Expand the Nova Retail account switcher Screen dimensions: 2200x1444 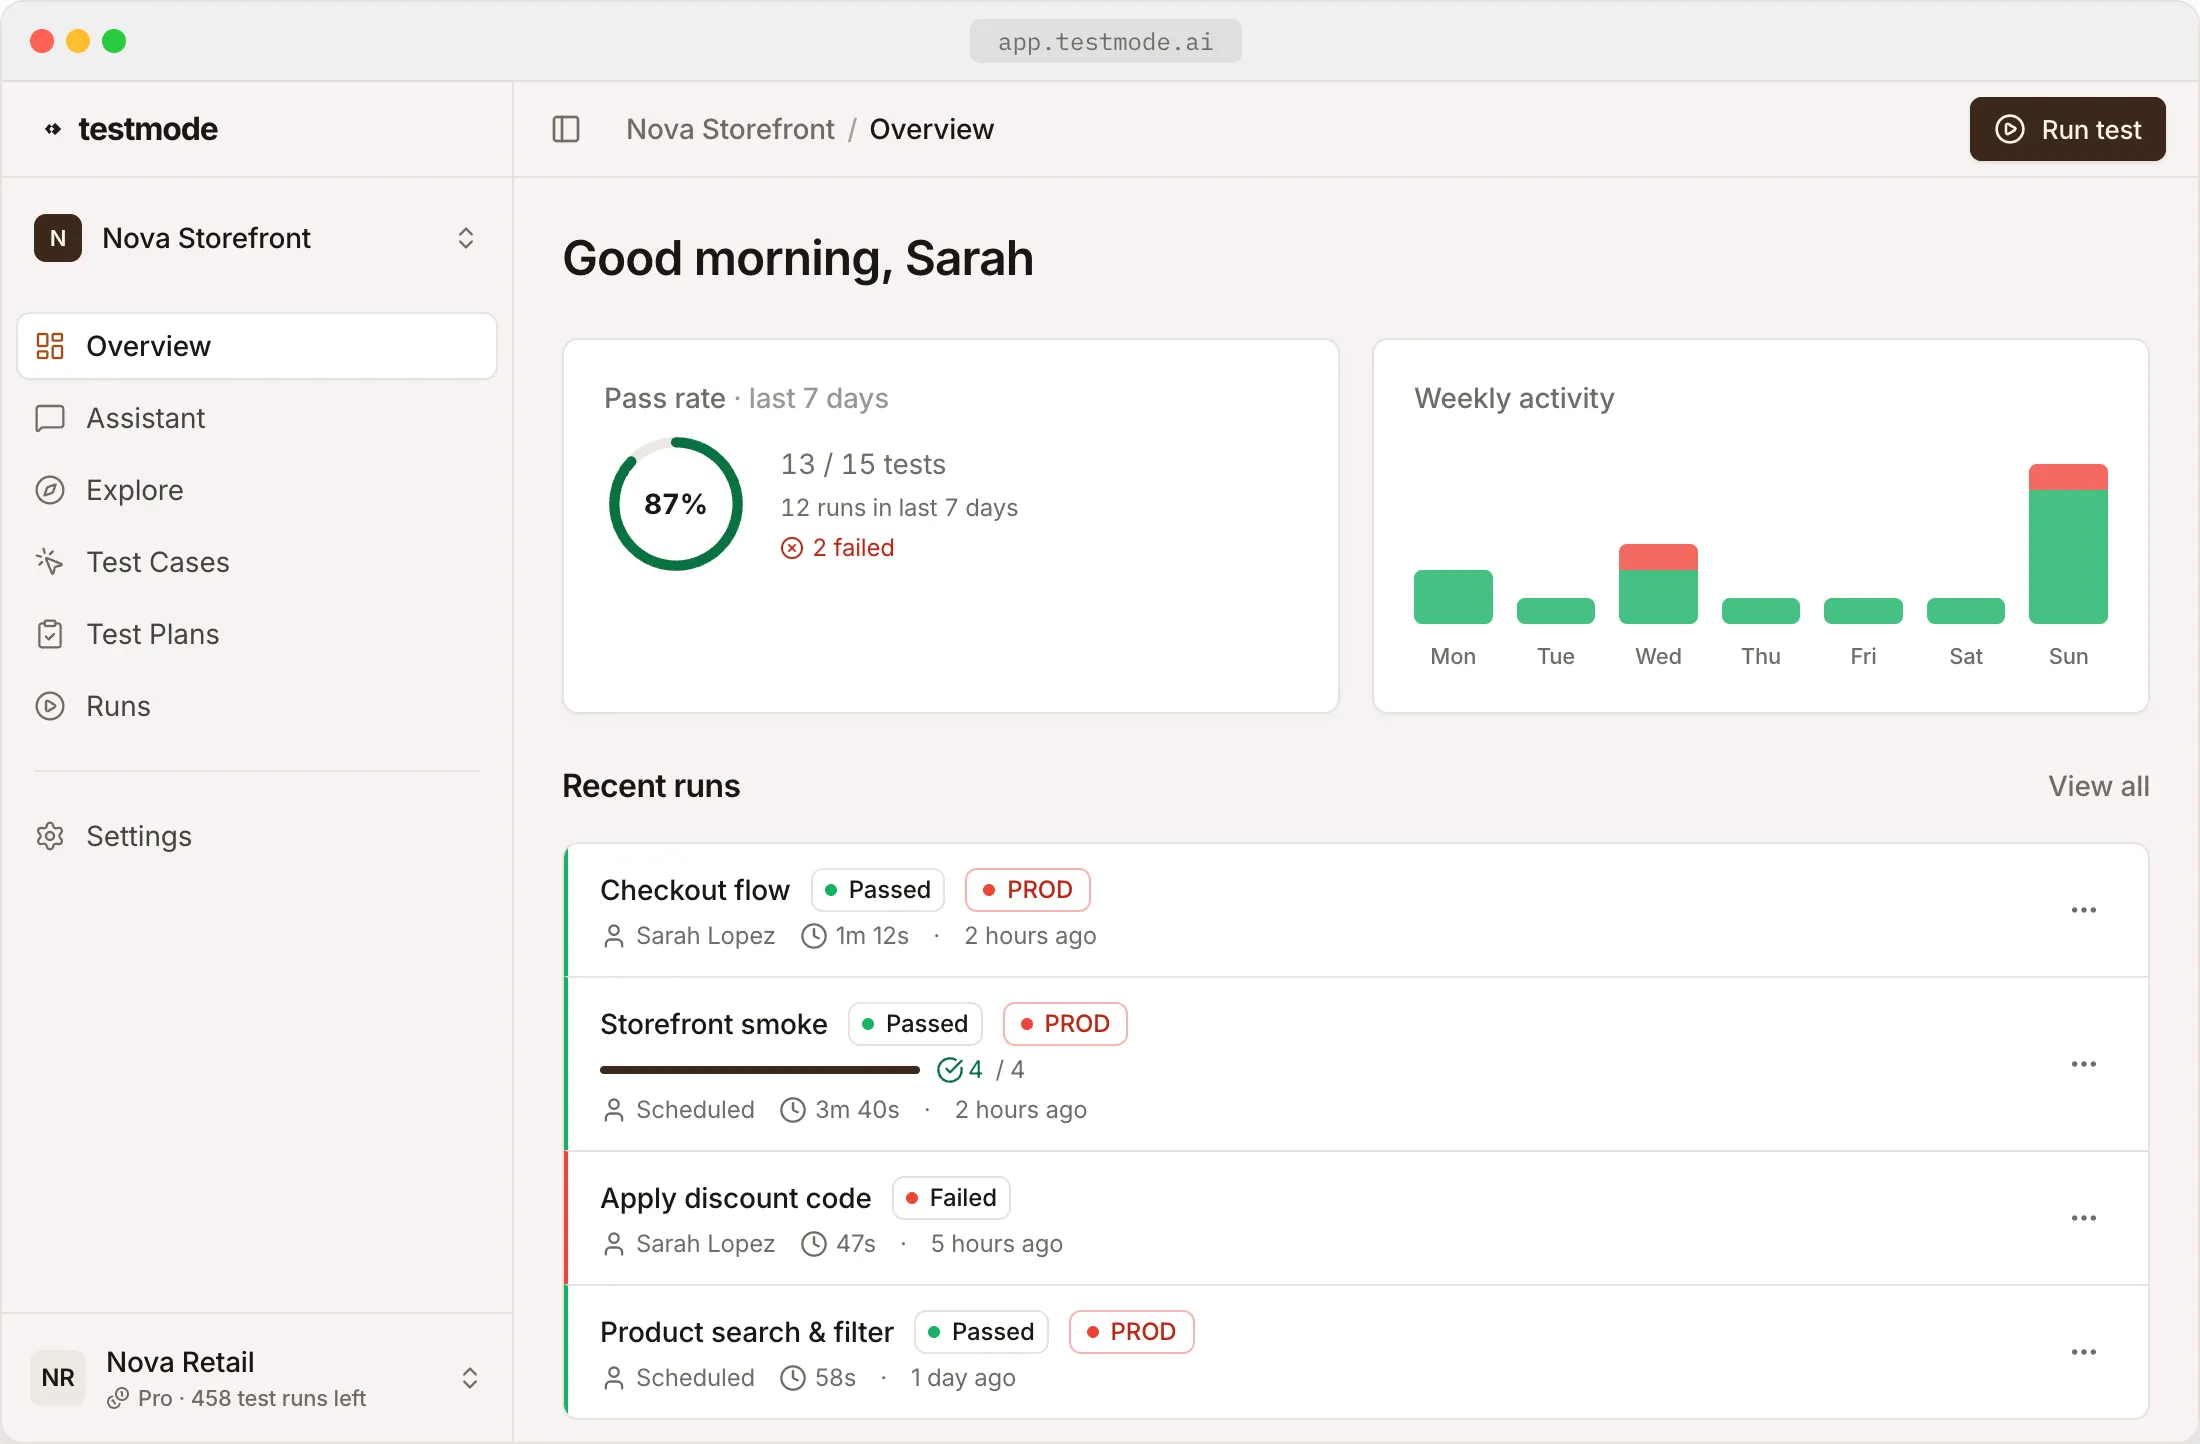pos(469,1378)
